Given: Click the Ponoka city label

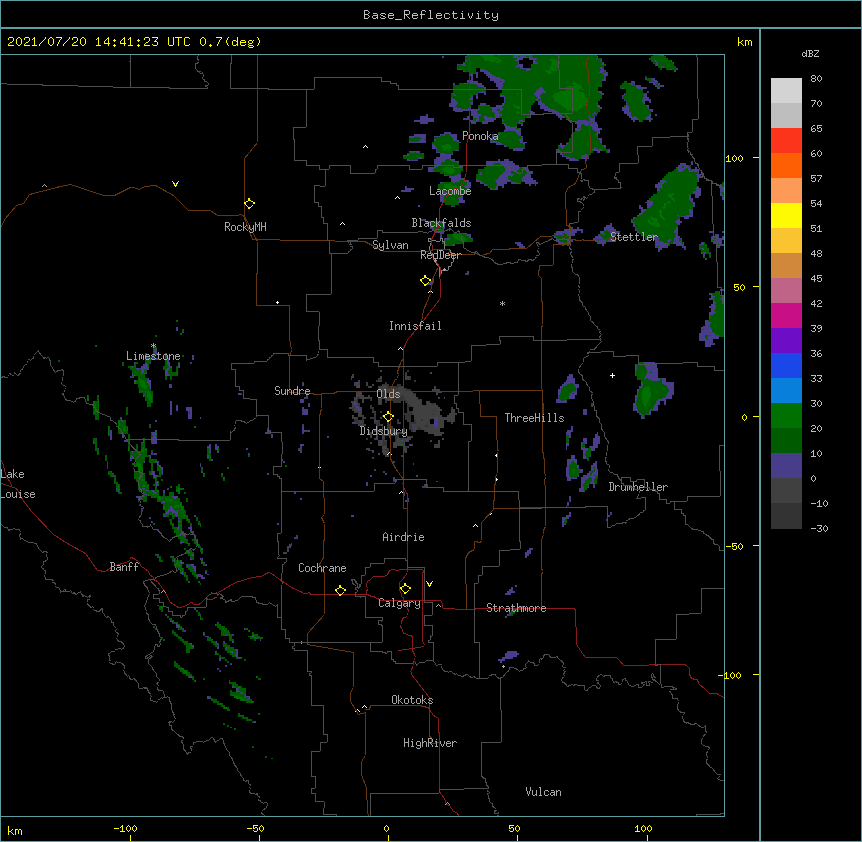Looking at the screenshot, I should (480, 136).
